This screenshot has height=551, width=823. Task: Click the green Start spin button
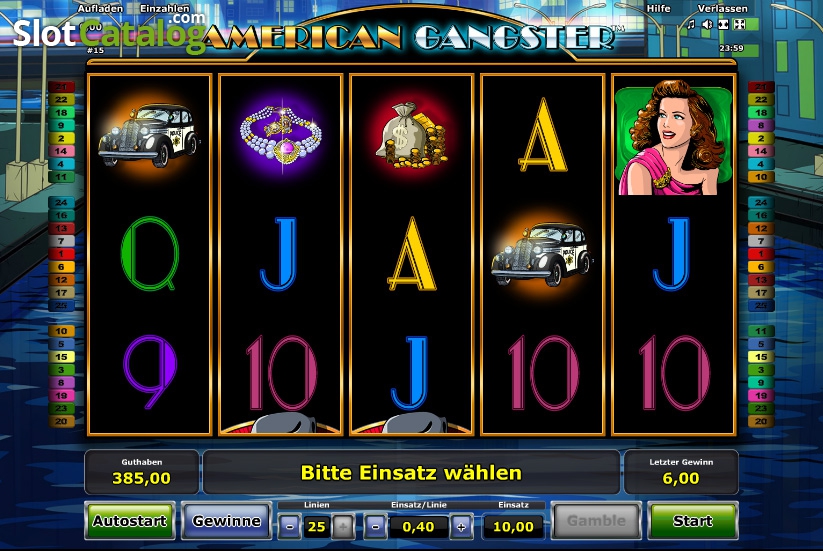click(x=693, y=521)
